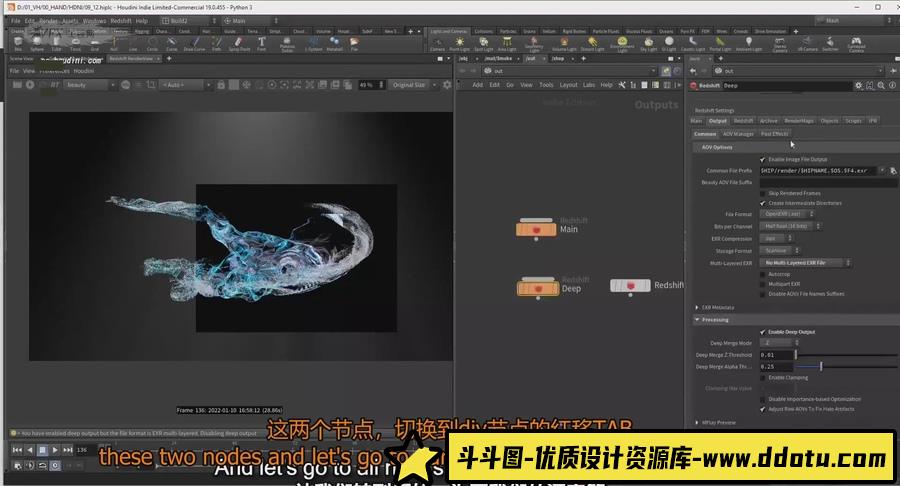Select the Box shelf tool
900x486 pixels.
click(x=18, y=44)
